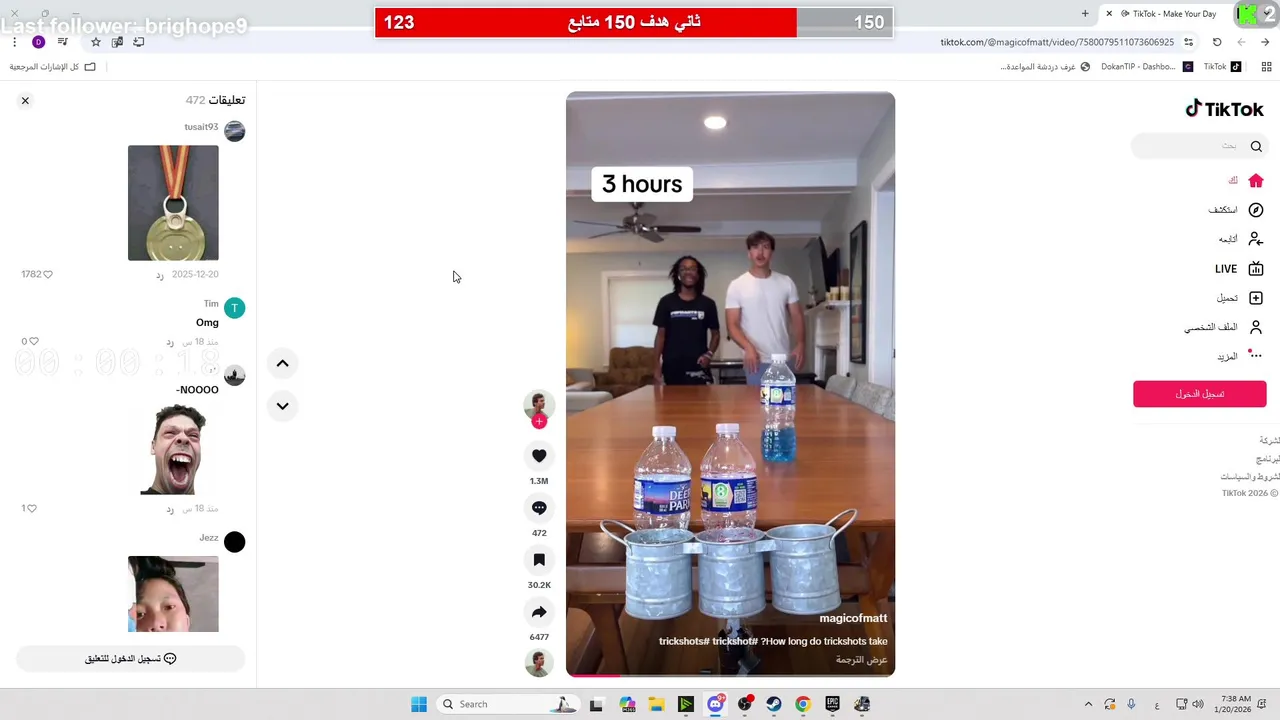Click the pink log in button
Screen dimensions: 1280x720
click(1200, 394)
